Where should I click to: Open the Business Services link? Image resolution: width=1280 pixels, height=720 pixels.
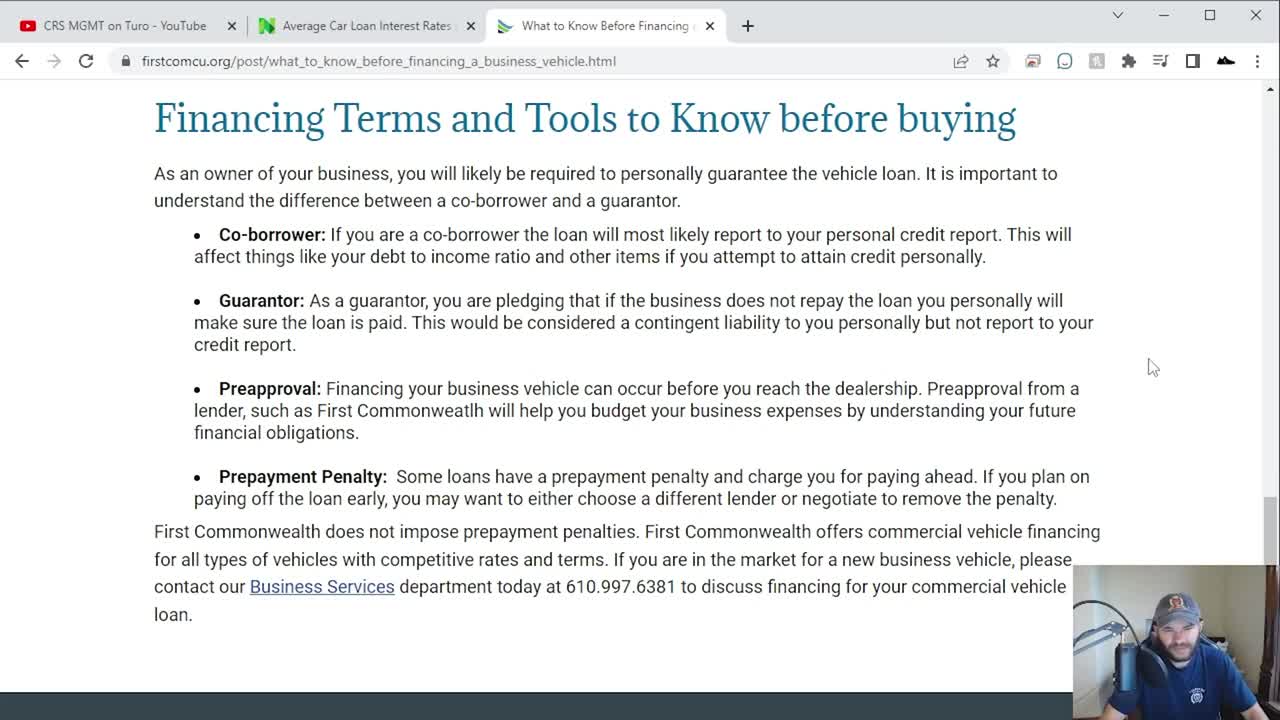322,587
